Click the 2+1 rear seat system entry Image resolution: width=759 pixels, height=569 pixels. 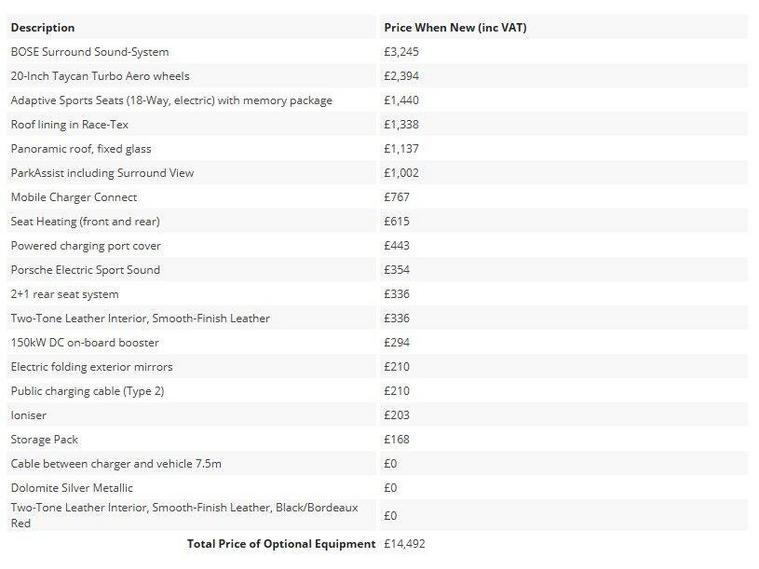(65, 294)
